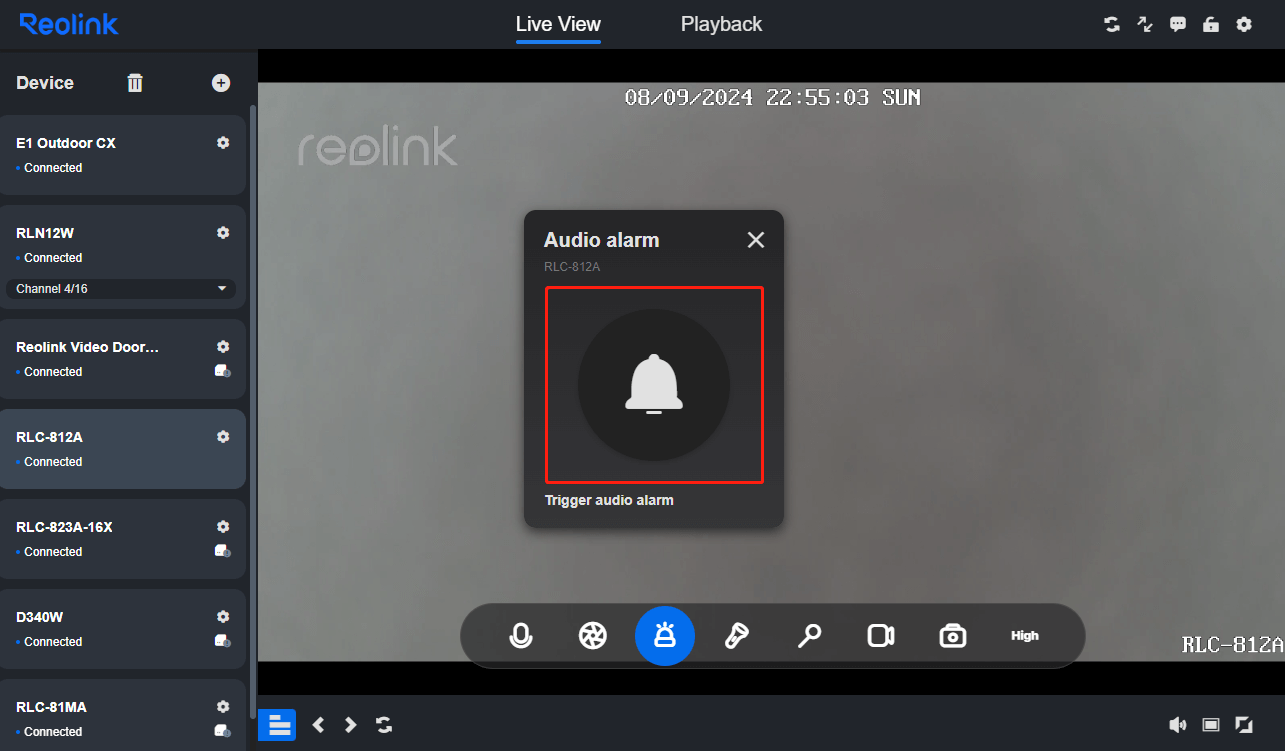Select the RLC-812A device card
1285x751 pixels.
tap(122, 449)
